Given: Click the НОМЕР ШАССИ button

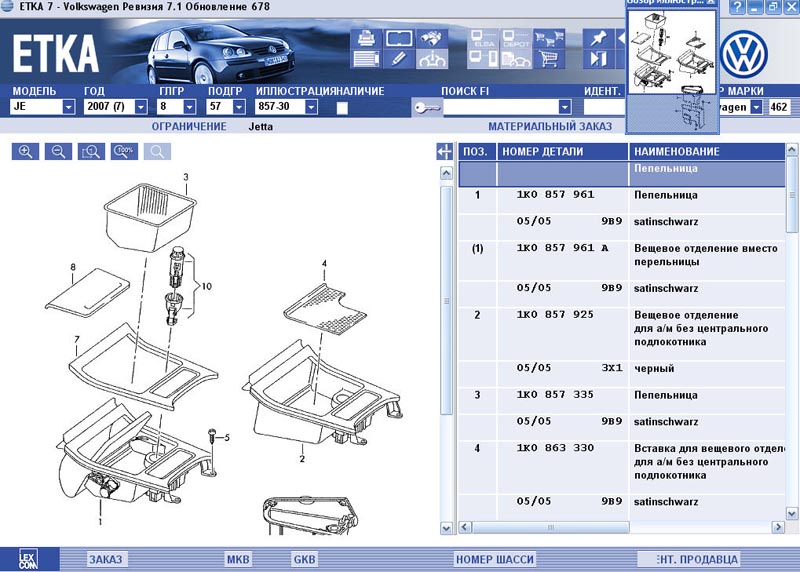Looking at the screenshot, I should coord(495,559).
